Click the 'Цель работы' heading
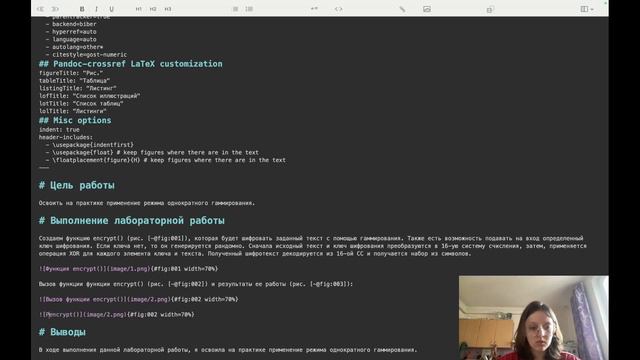This screenshot has height=360, width=640. pos(77,185)
